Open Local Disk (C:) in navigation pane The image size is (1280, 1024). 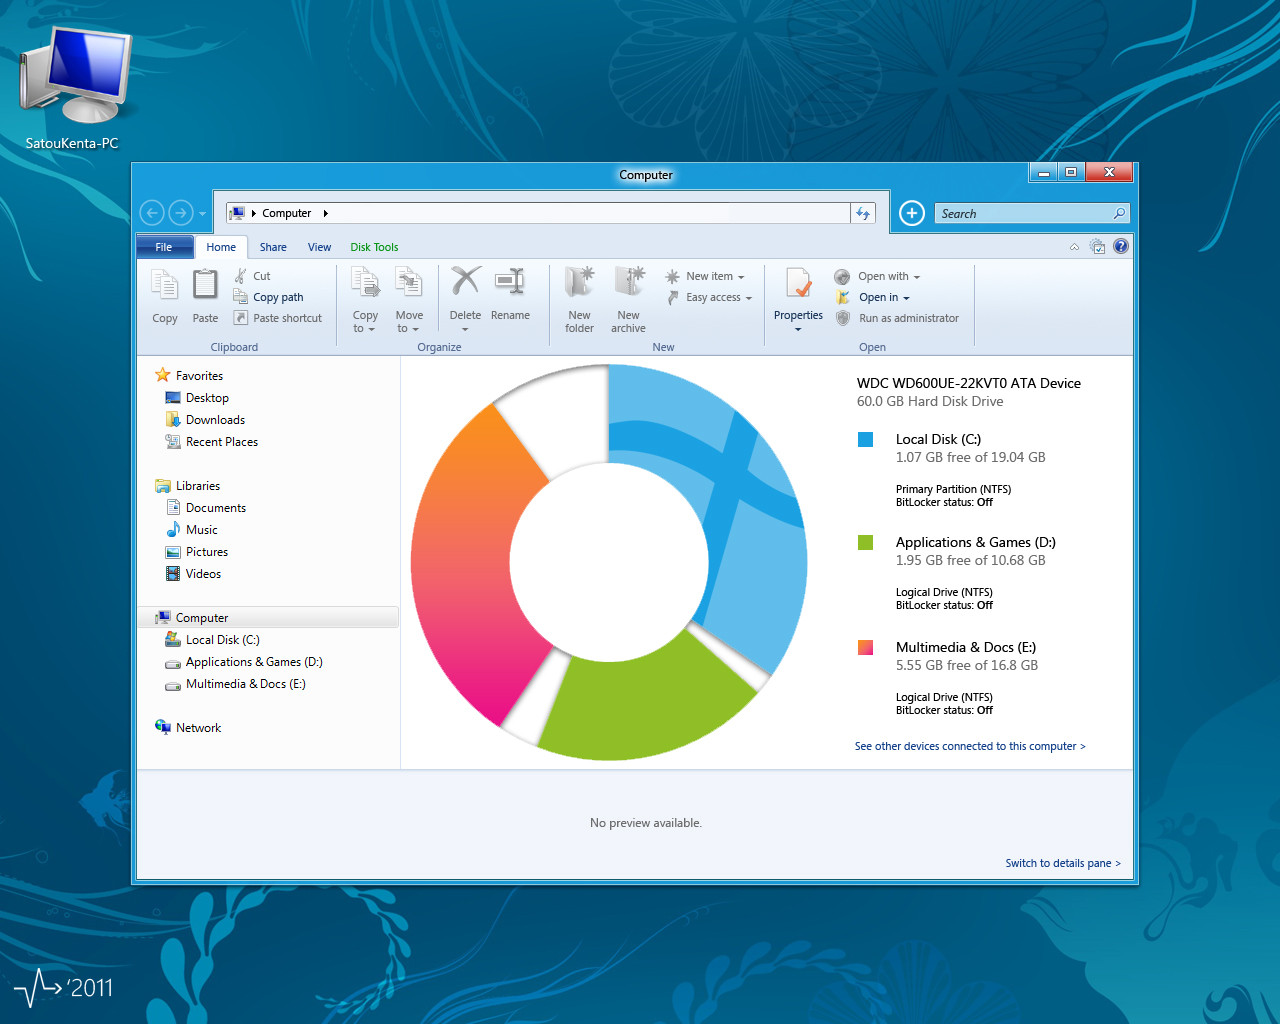(222, 640)
